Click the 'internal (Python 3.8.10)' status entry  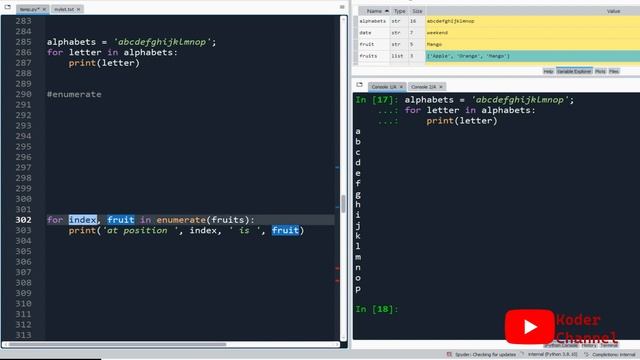[552, 354]
